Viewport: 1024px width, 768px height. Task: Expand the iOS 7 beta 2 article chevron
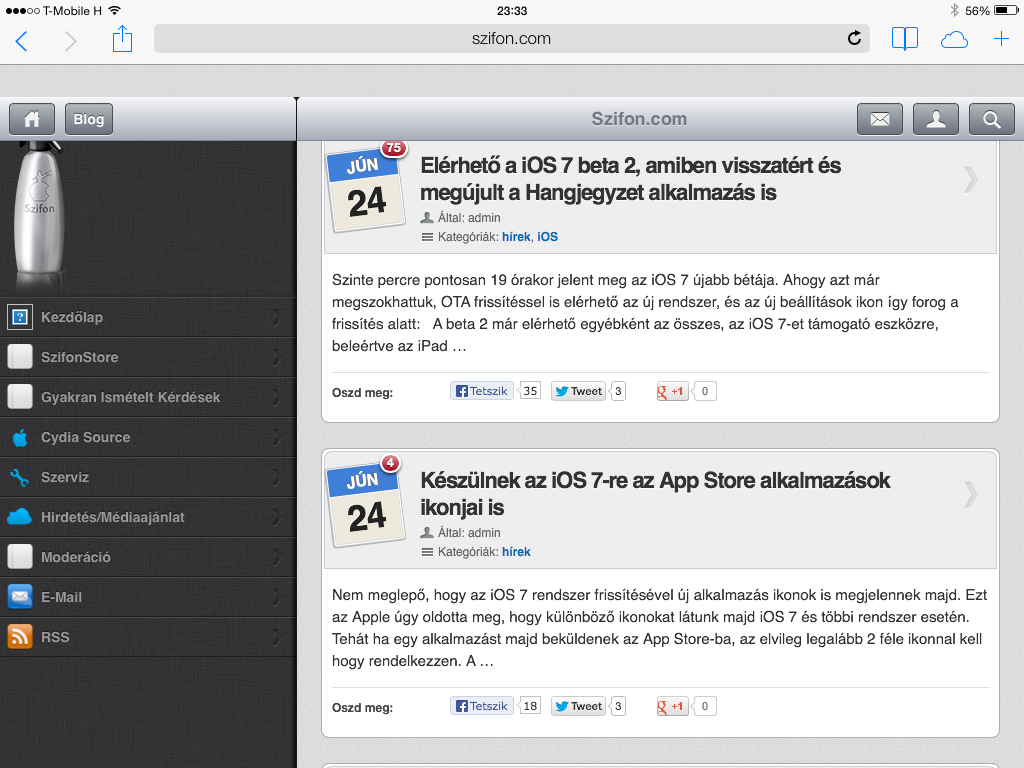(x=970, y=180)
